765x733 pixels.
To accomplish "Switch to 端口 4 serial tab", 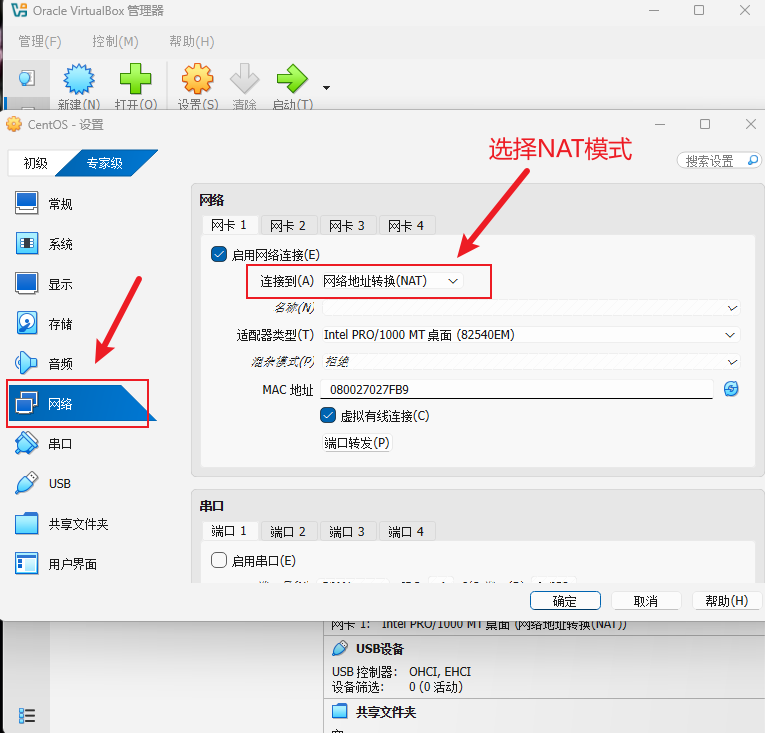I will click(x=406, y=531).
